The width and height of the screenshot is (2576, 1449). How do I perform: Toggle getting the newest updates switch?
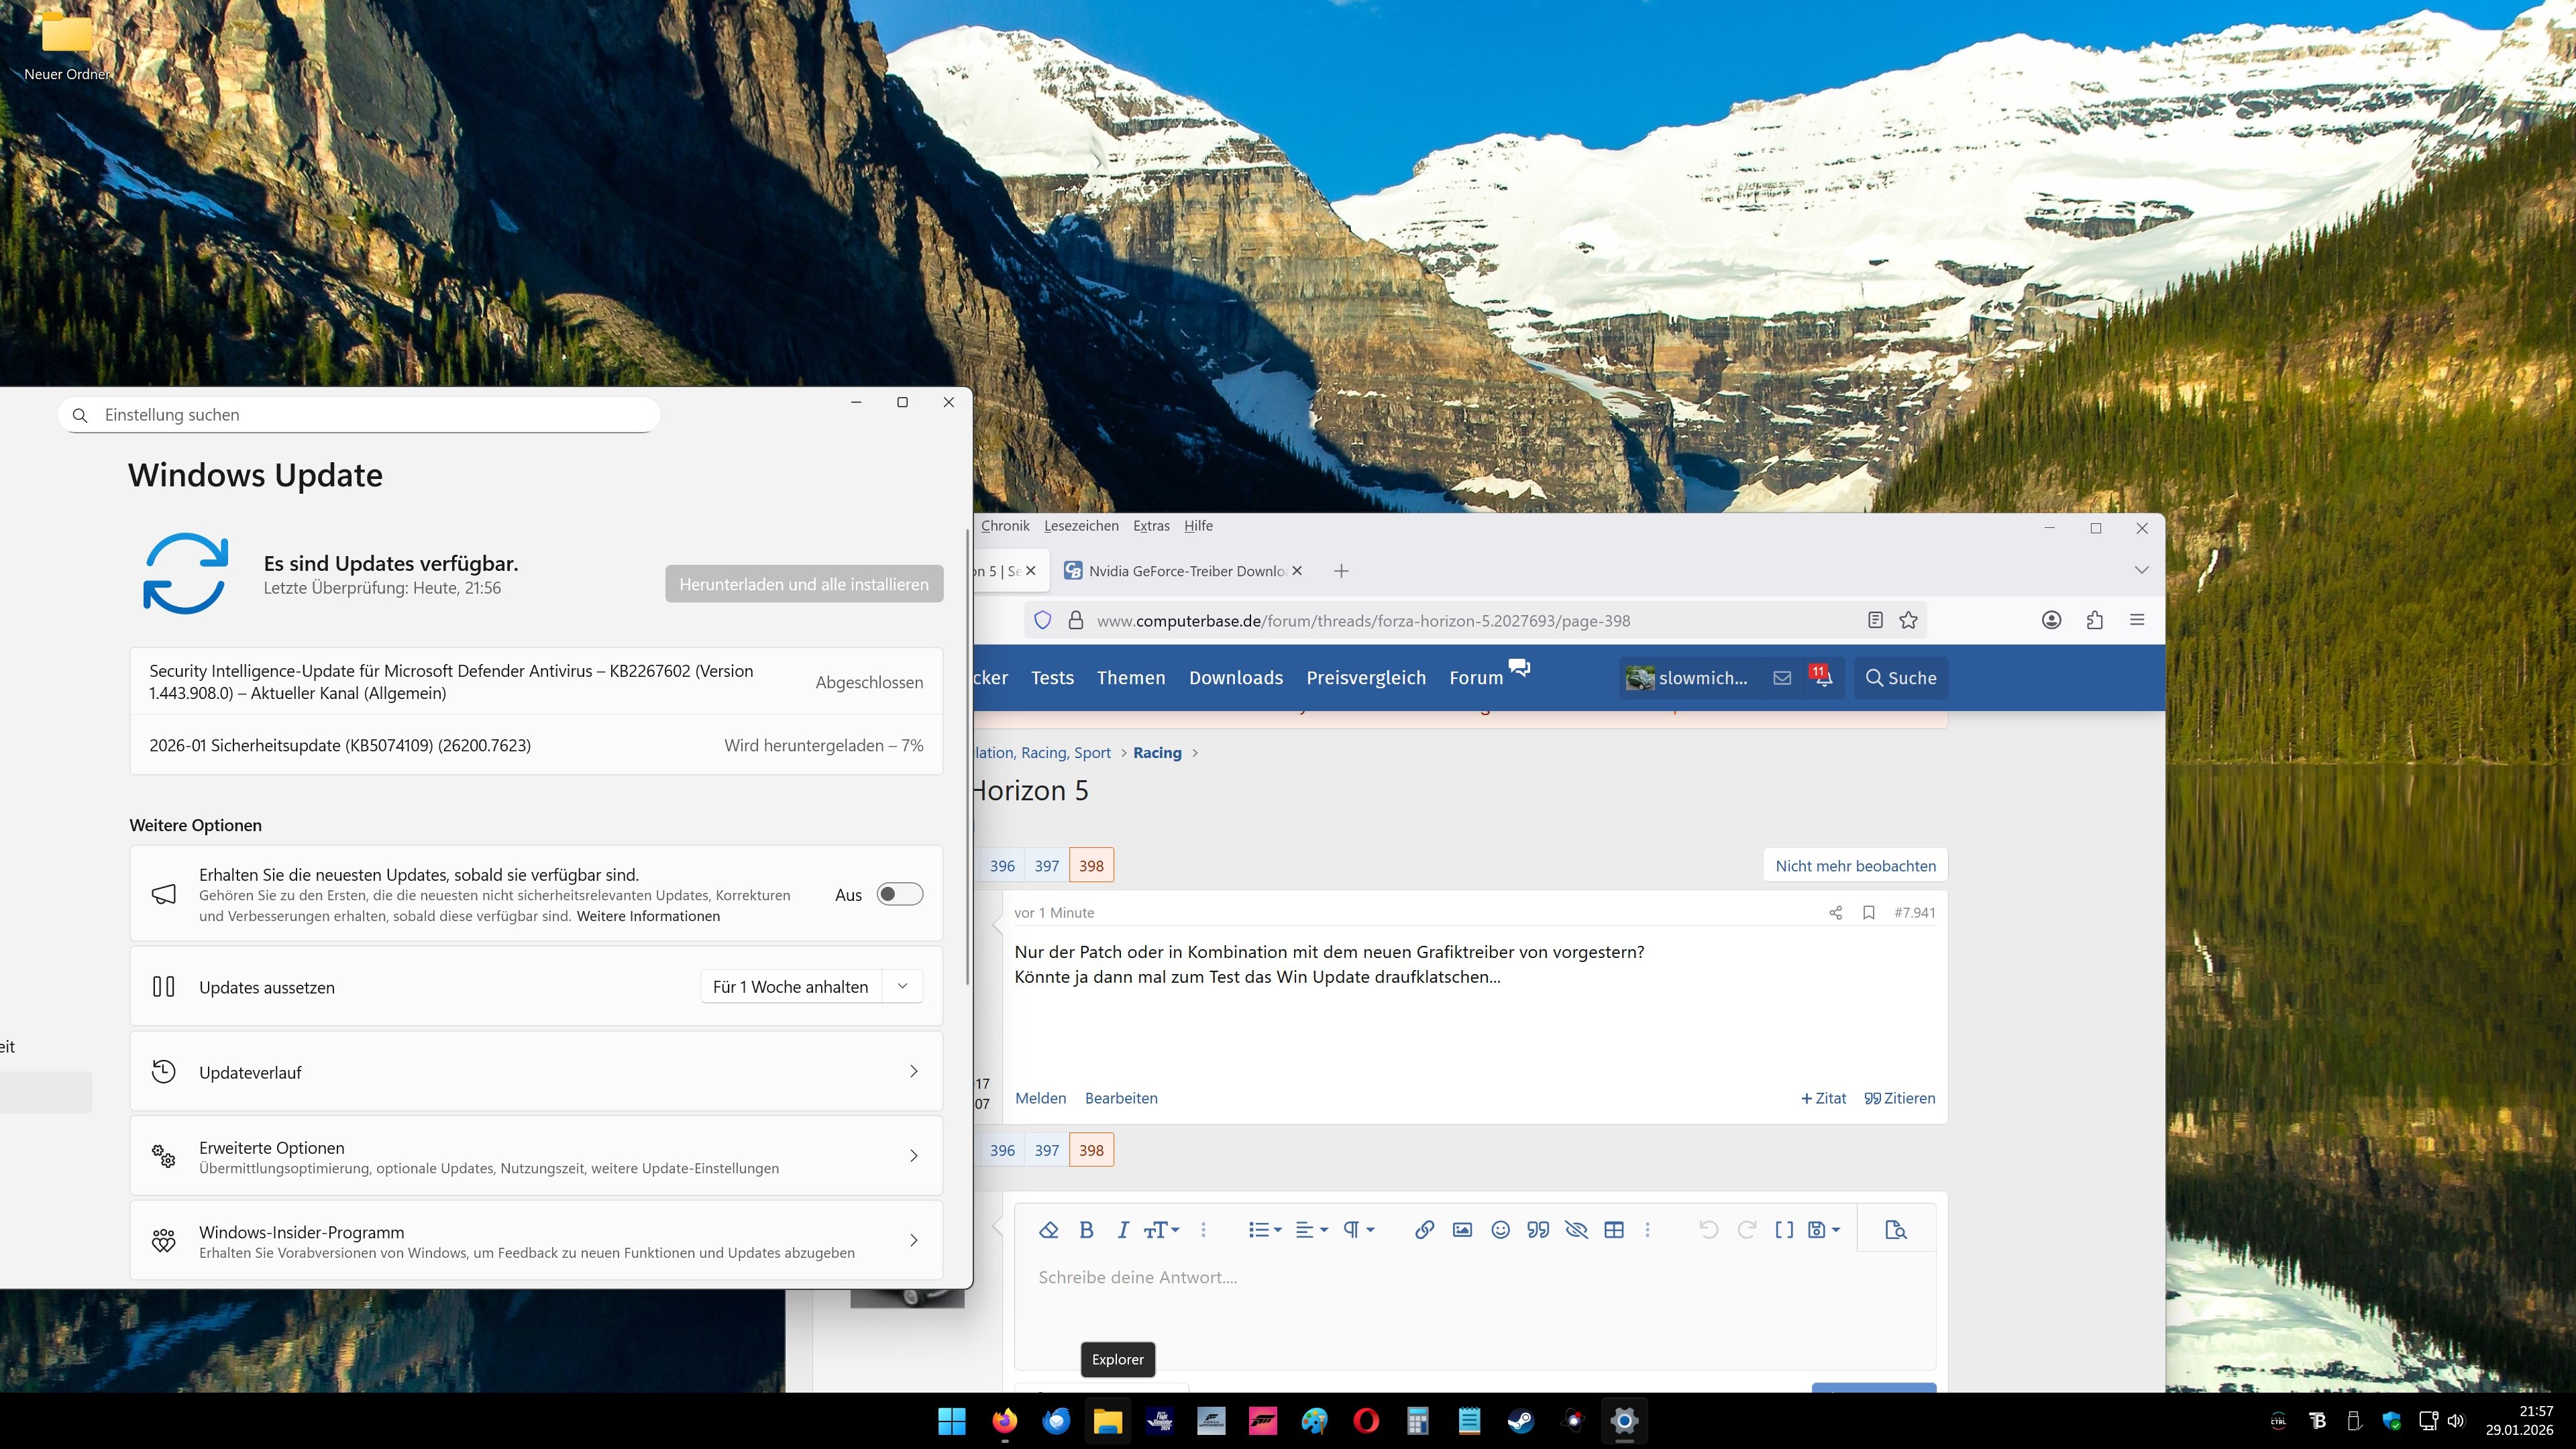pos(899,894)
